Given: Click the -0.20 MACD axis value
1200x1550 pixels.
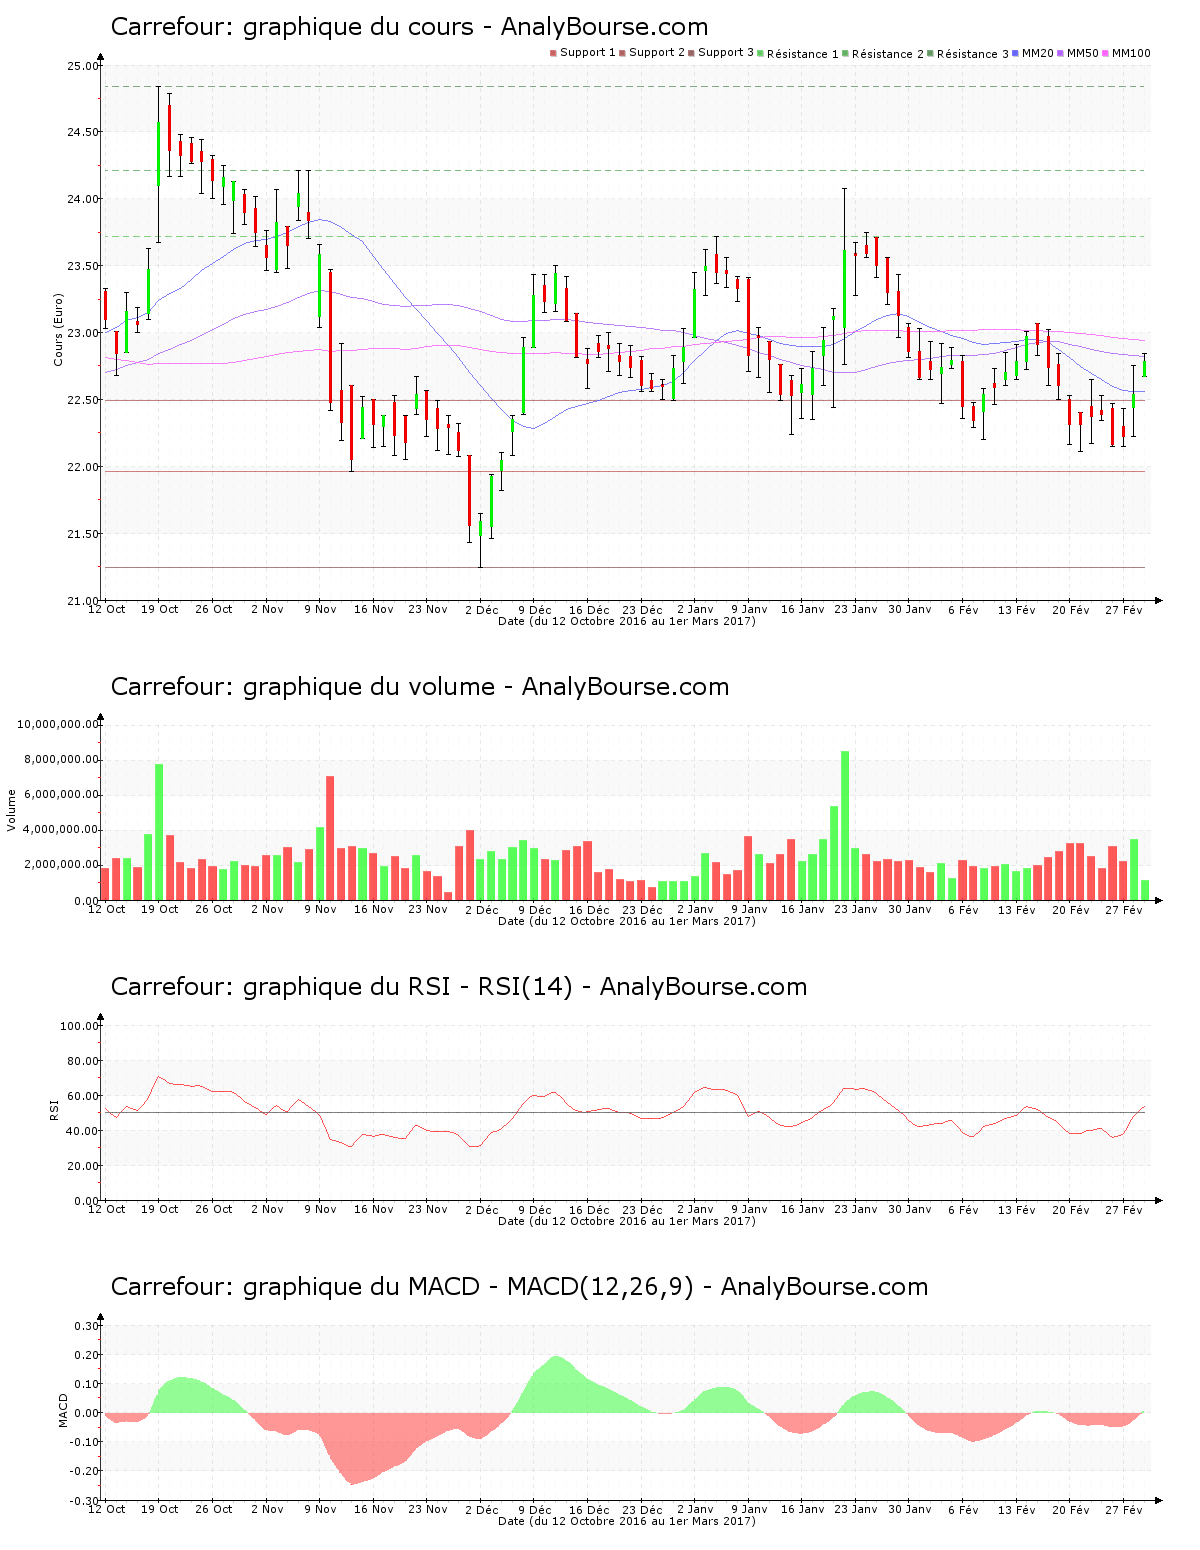Looking at the screenshot, I should pos(86,1471).
